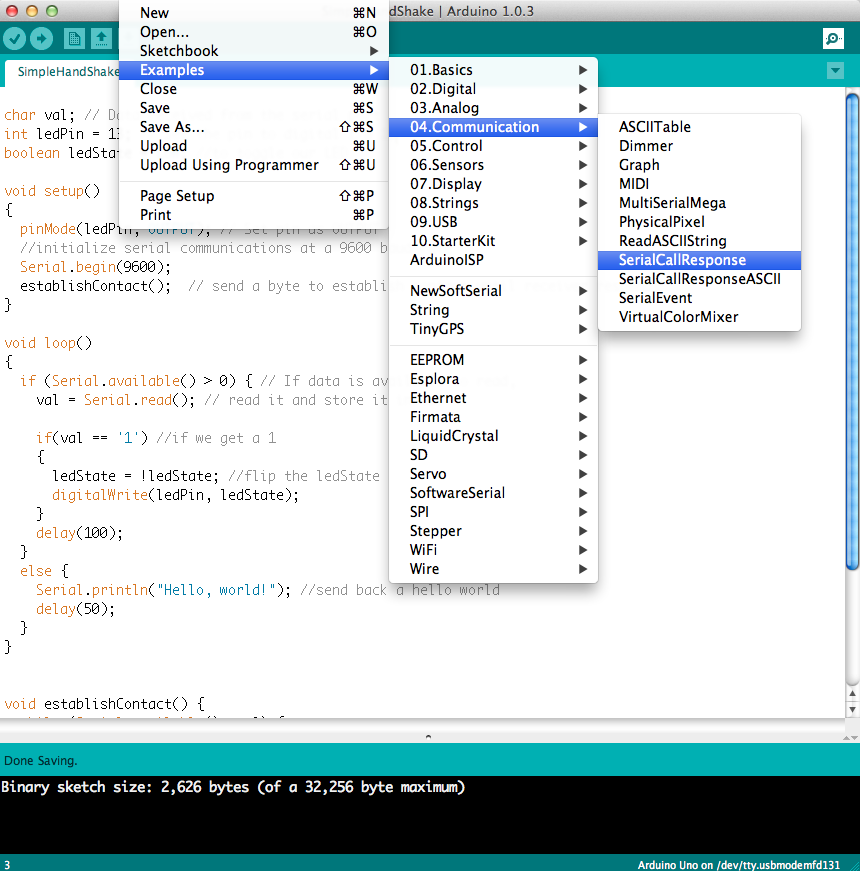Select the 04.Communication submenu entry
860x871 pixels.
tap(493, 127)
